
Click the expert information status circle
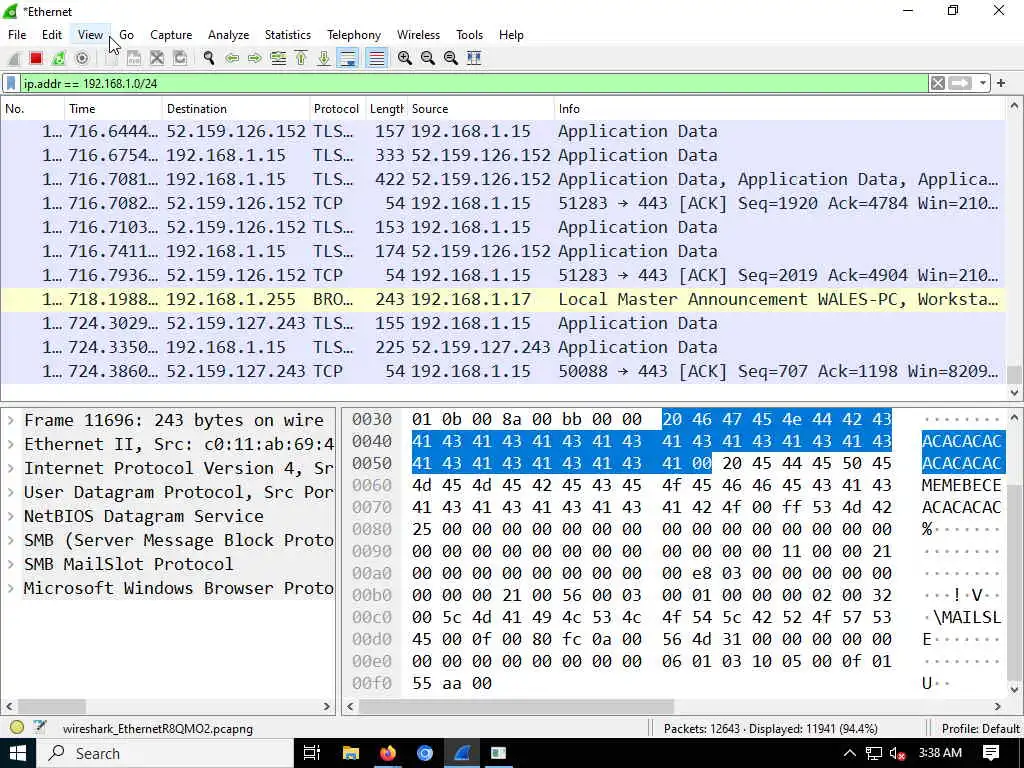coord(18,728)
